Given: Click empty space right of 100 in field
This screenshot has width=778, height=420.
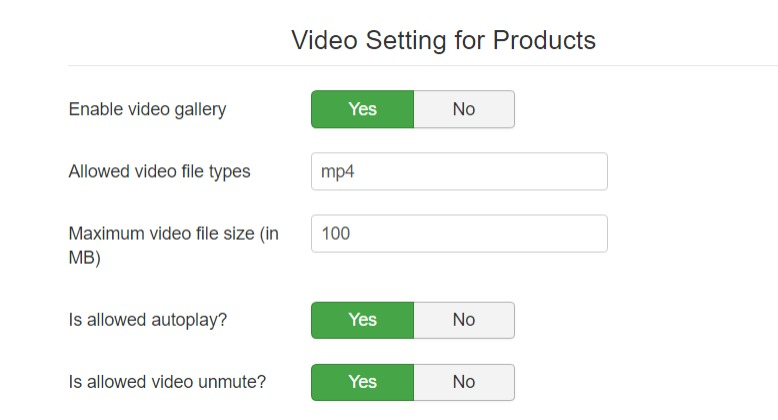Looking at the screenshot, I should pos(500,234).
